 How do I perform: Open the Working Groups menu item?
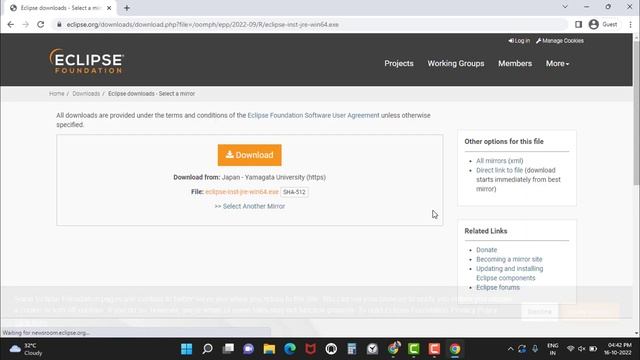pyautogui.click(x=456, y=63)
